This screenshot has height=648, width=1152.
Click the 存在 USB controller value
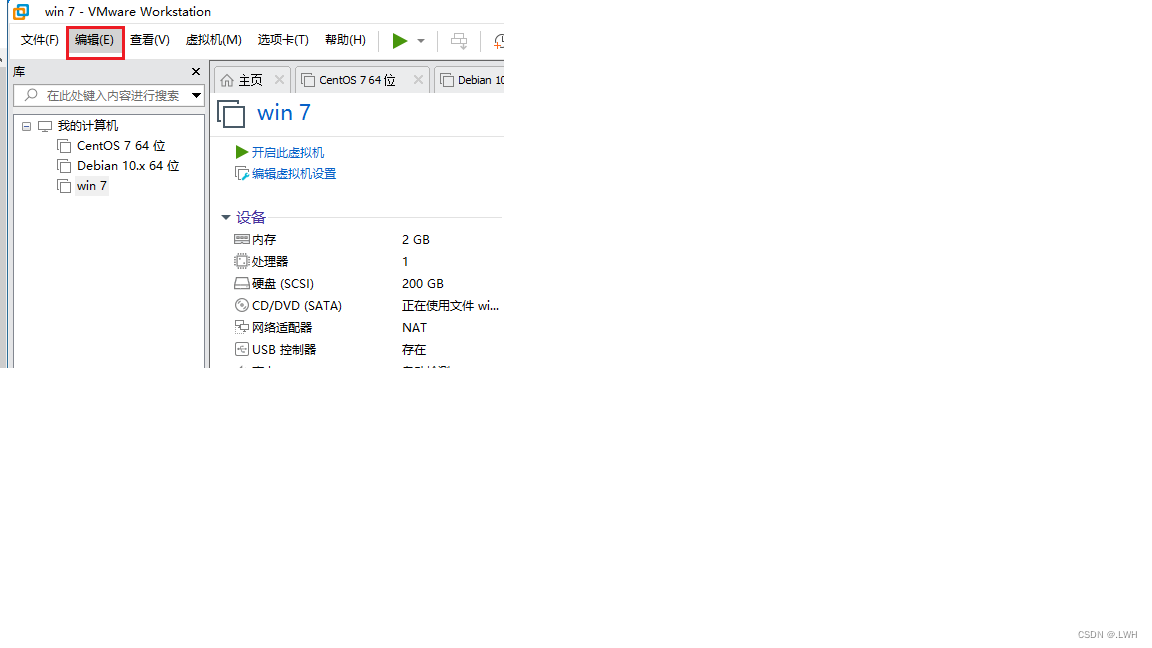[414, 350]
